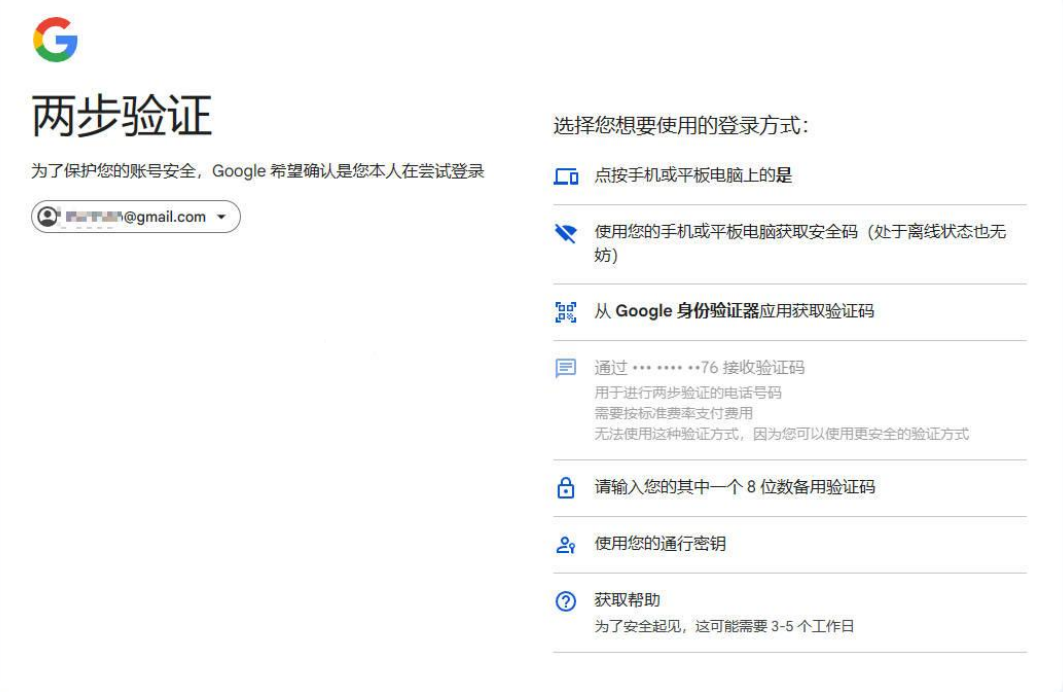Click the Google logo
The width and height of the screenshot is (1063, 692).
click(55, 39)
